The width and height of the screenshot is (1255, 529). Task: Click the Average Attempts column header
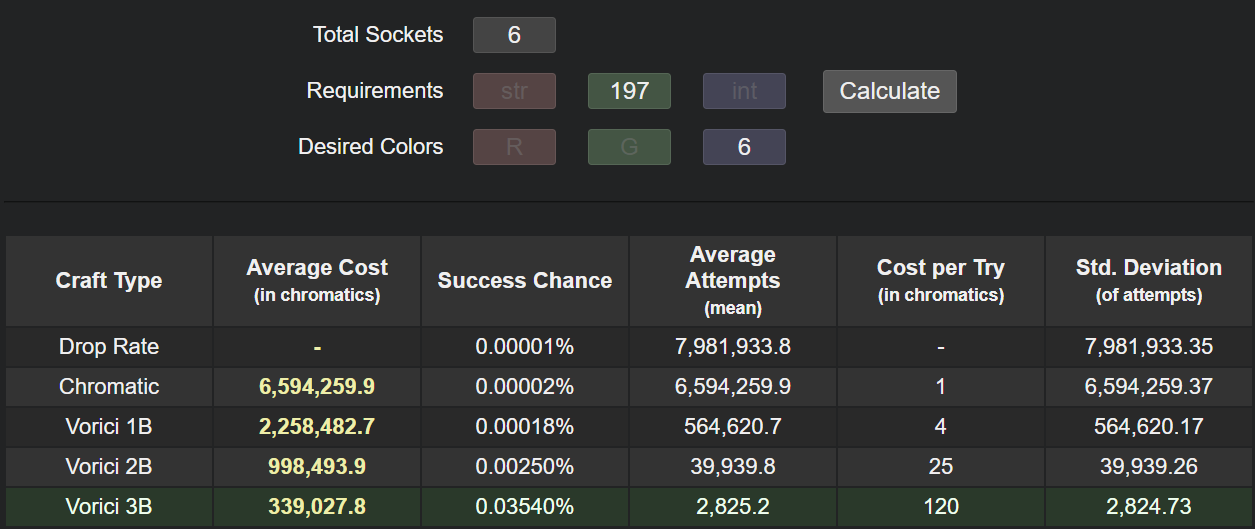tap(733, 281)
